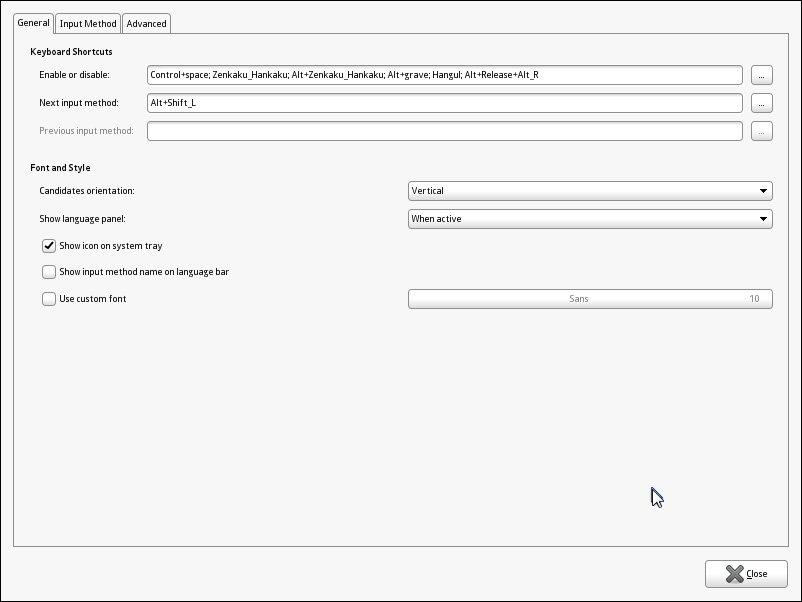This screenshot has height=602, width=802.
Task: Open shortcut editor for Previous input method
Action: coord(761,131)
